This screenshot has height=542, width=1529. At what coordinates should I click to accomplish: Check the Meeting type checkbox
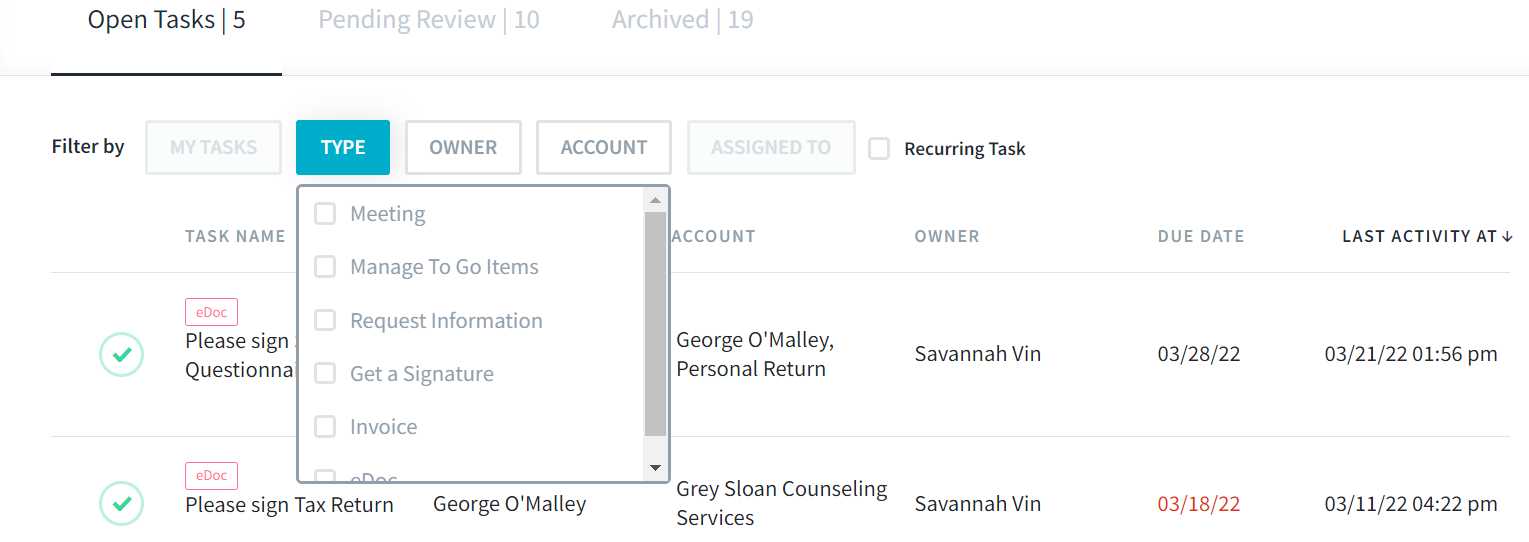[325, 214]
